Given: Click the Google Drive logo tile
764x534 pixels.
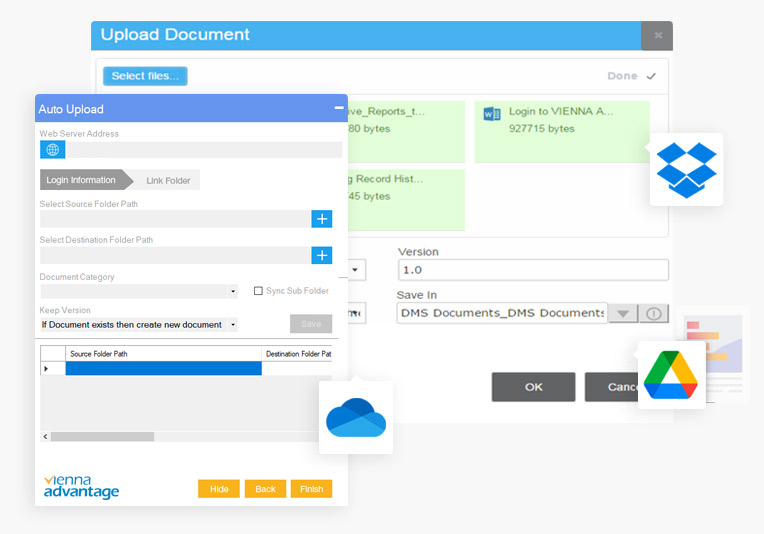Looking at the screenshot, I should pos(671,375).
